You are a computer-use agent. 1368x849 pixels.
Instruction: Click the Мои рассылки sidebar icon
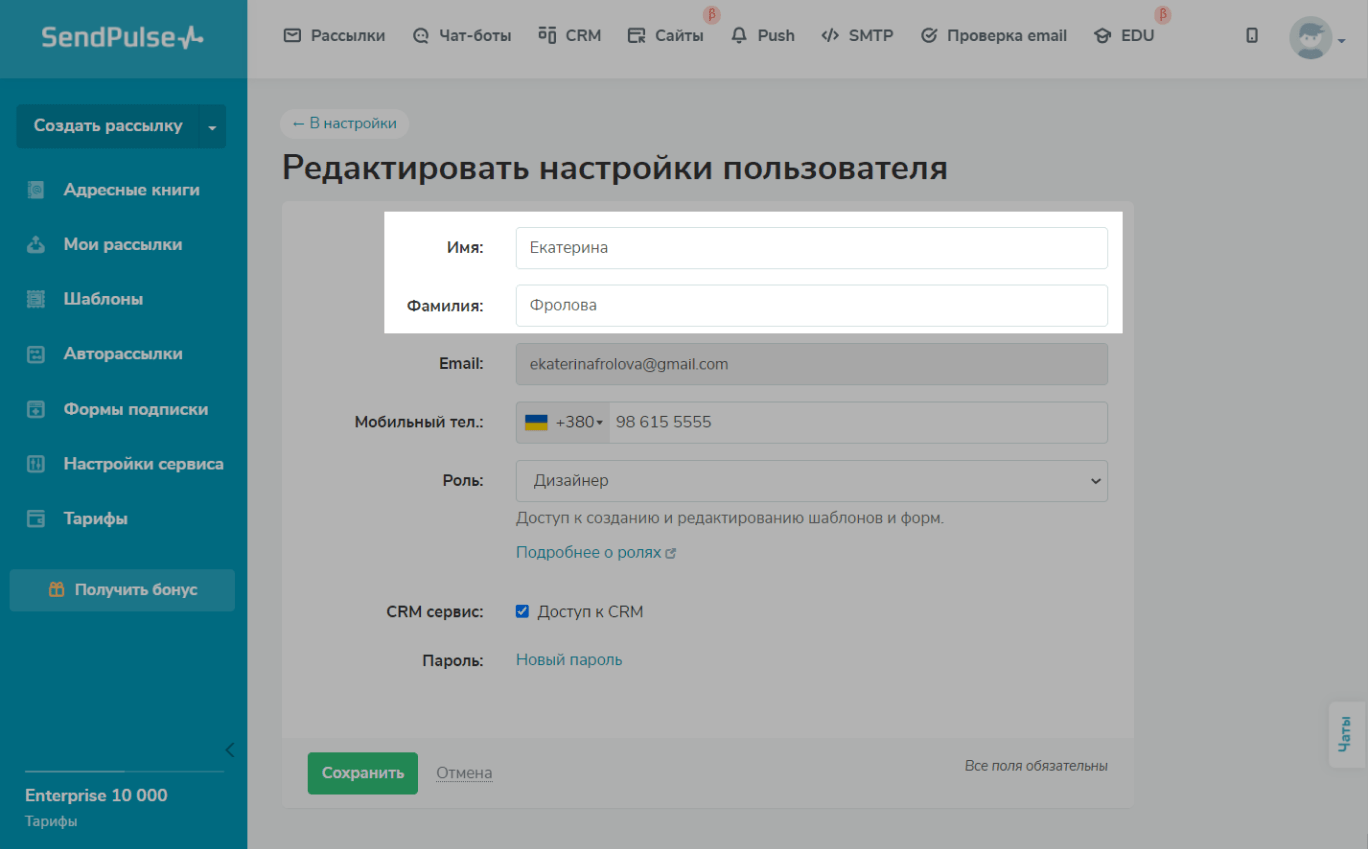click(x=36, y=245)
